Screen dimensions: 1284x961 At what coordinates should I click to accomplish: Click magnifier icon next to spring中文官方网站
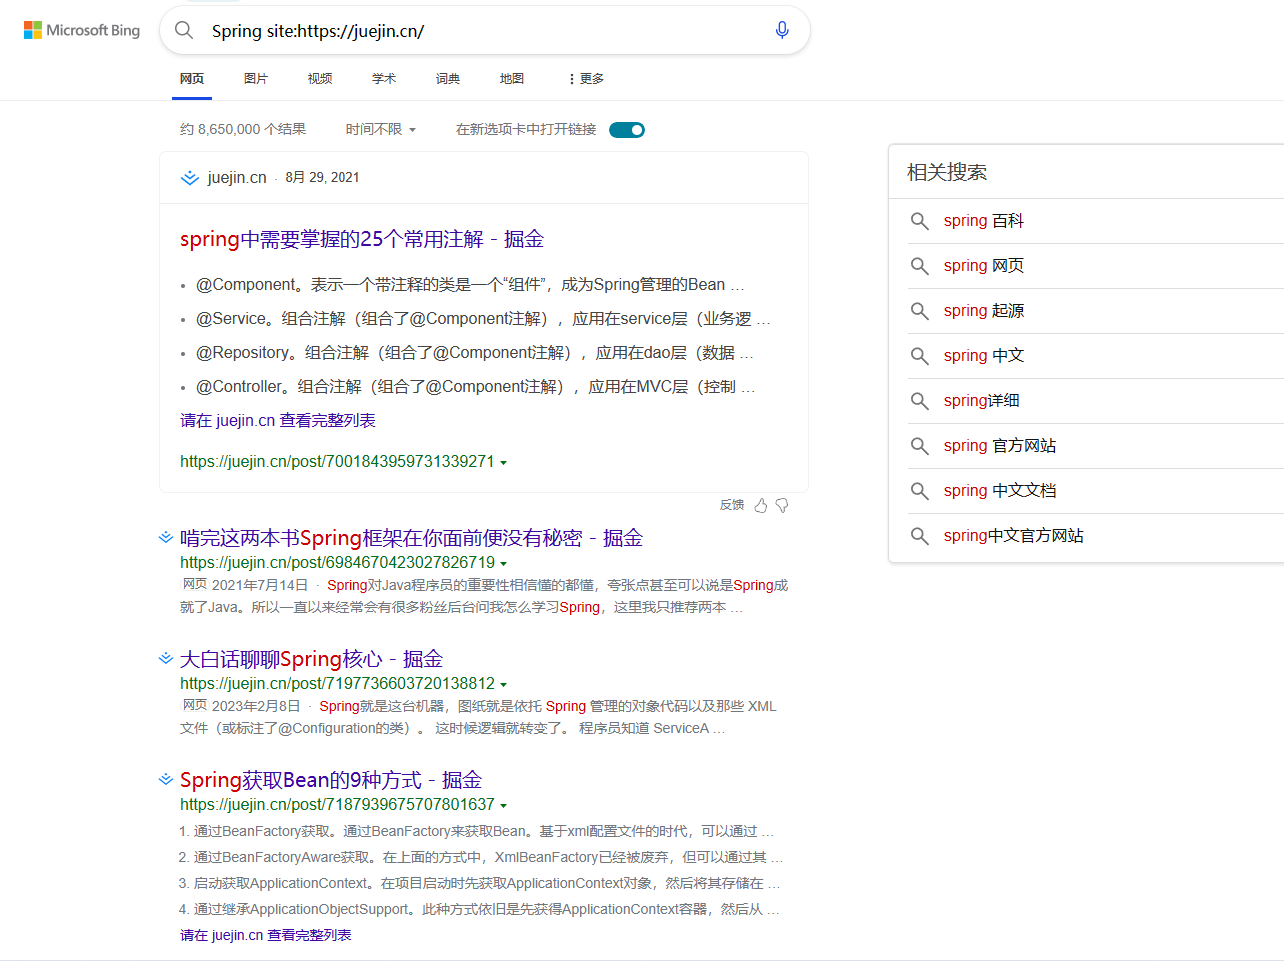click(920, 536)
